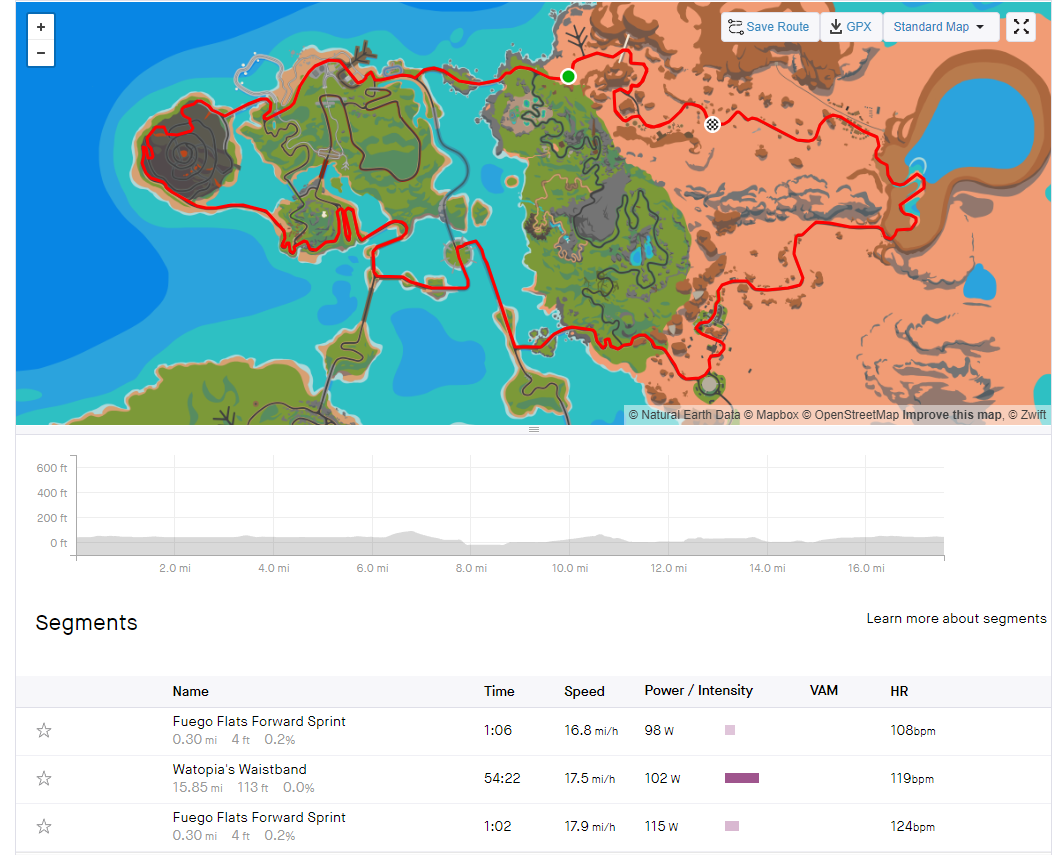Open the Standard Map dropdown
The image size is (1055, 855).
click(940, 27)
